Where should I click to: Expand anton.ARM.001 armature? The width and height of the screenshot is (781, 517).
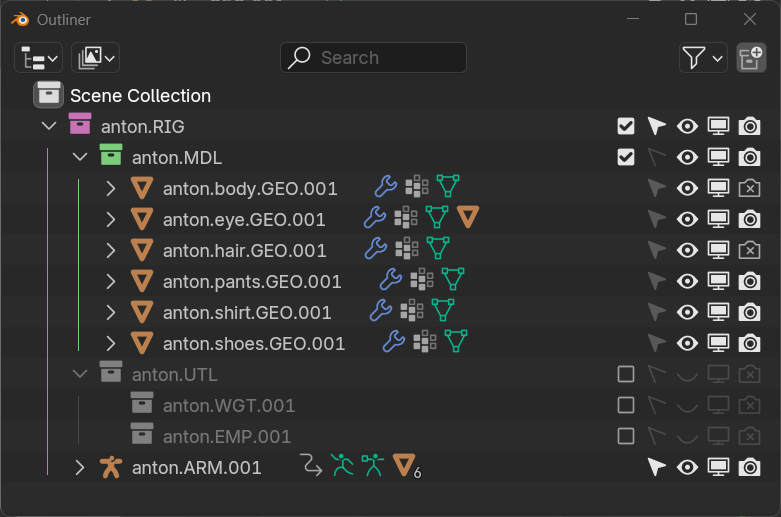tap(79, 468)
